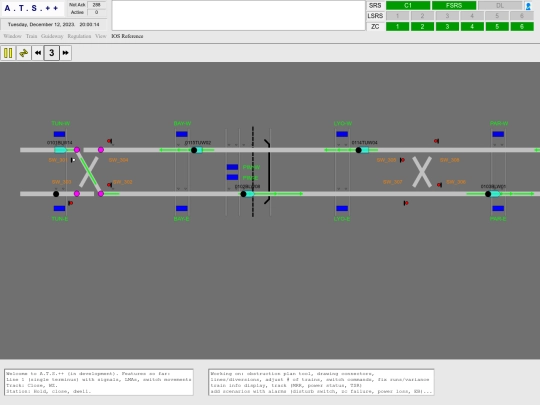Decrease simulation speed with rewind arrows
The width and height of the screenshot is (540, 405).
[38, 53]
